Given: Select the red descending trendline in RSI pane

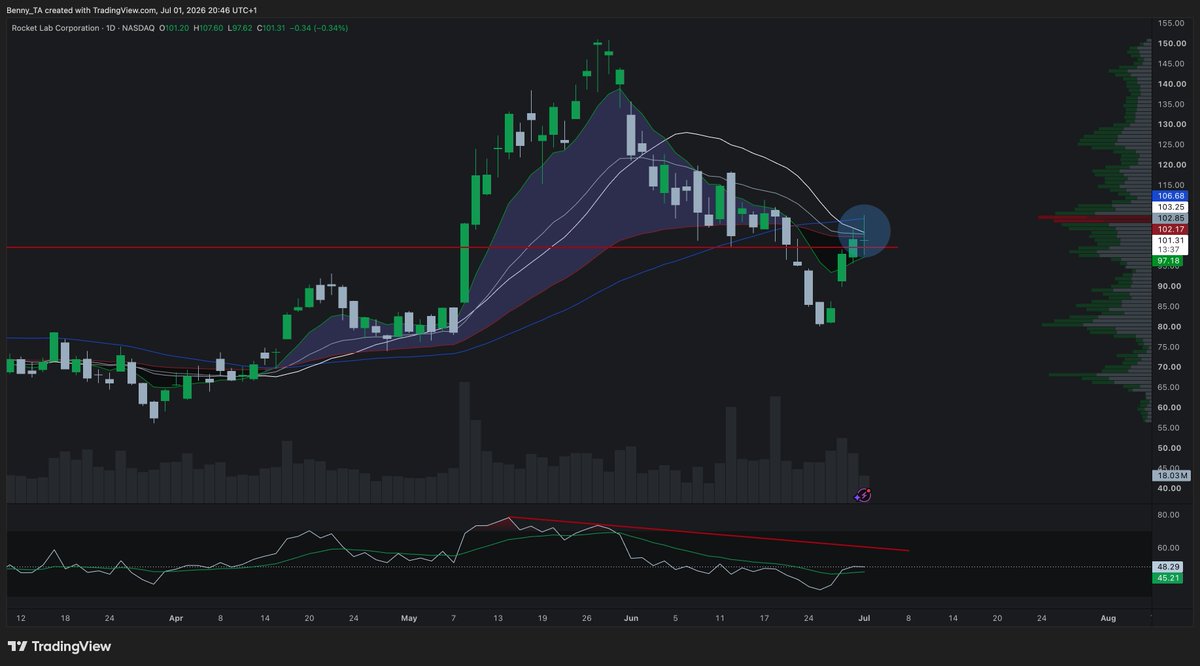Looking at the screenshot, I should 709,534.
